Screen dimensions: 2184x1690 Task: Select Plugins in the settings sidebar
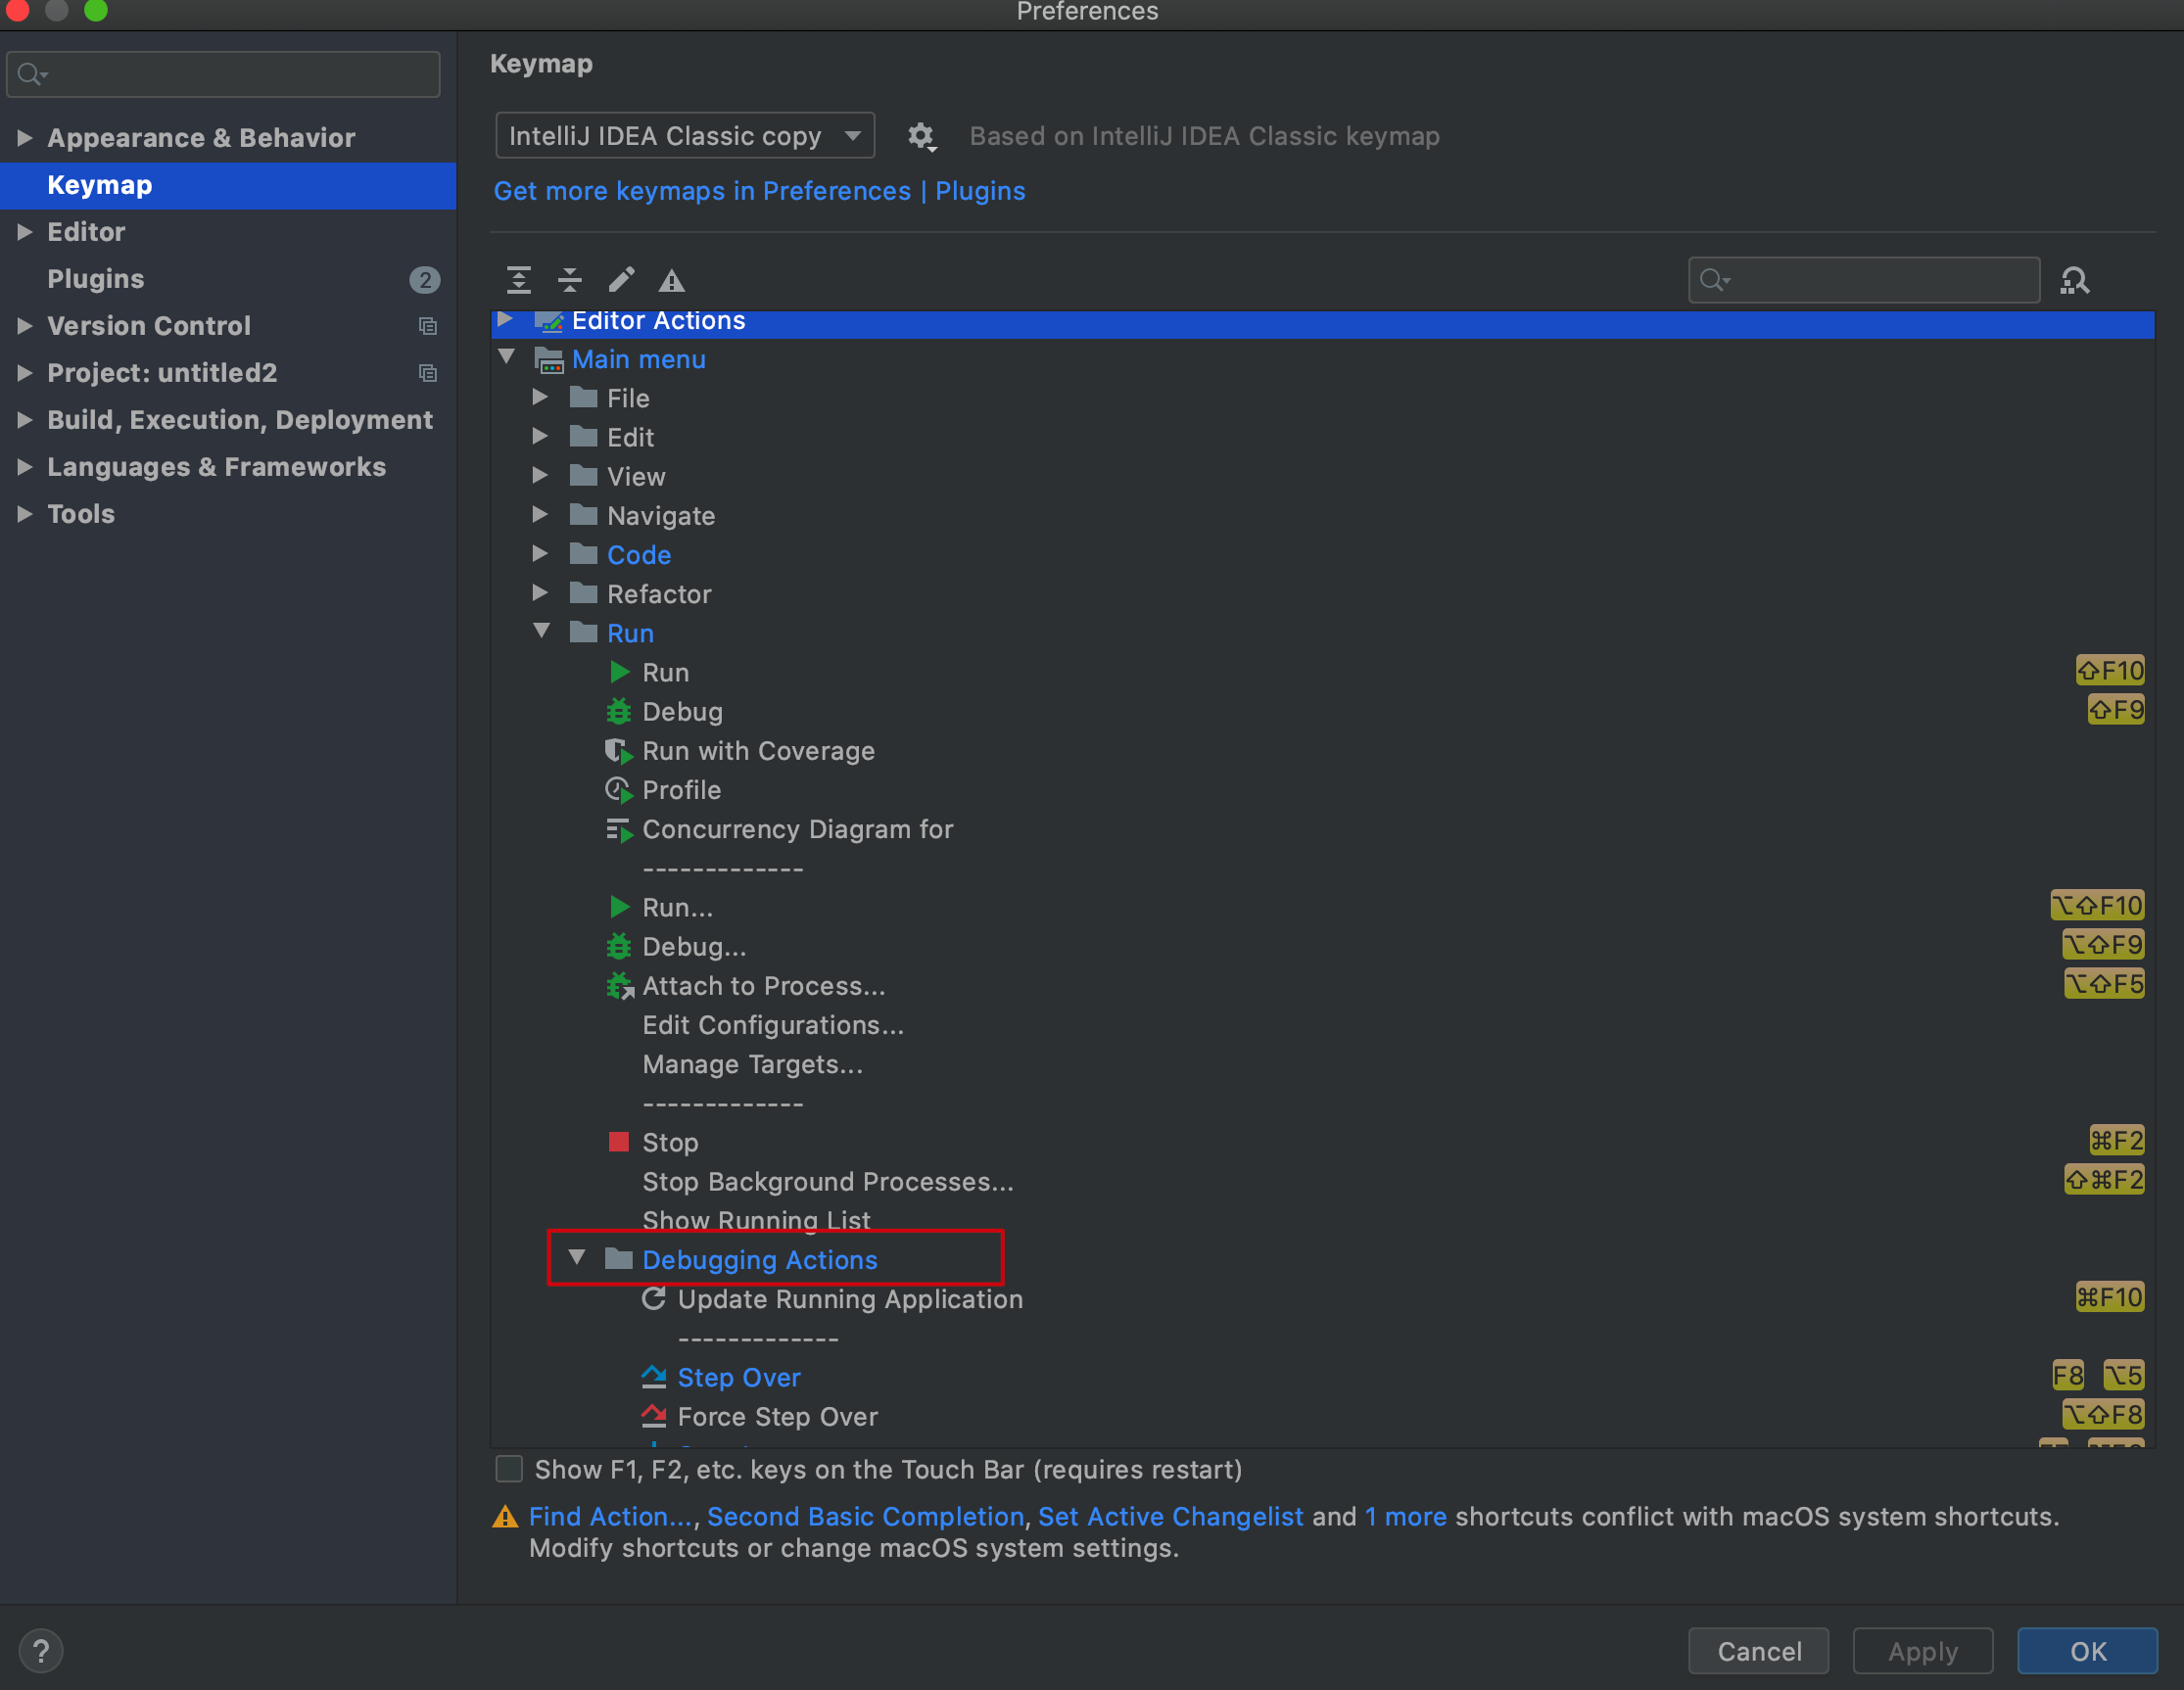coord(228,279)
